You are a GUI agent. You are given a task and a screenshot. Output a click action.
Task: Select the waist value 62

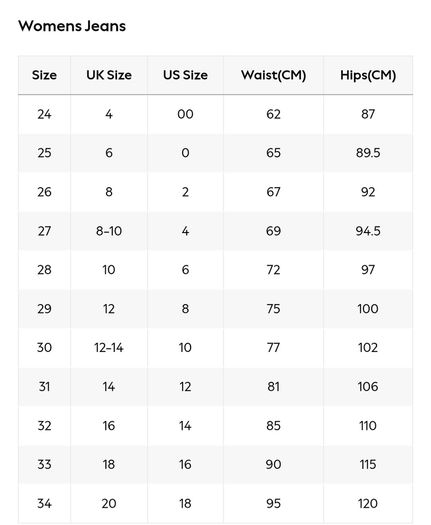[273, 115]
